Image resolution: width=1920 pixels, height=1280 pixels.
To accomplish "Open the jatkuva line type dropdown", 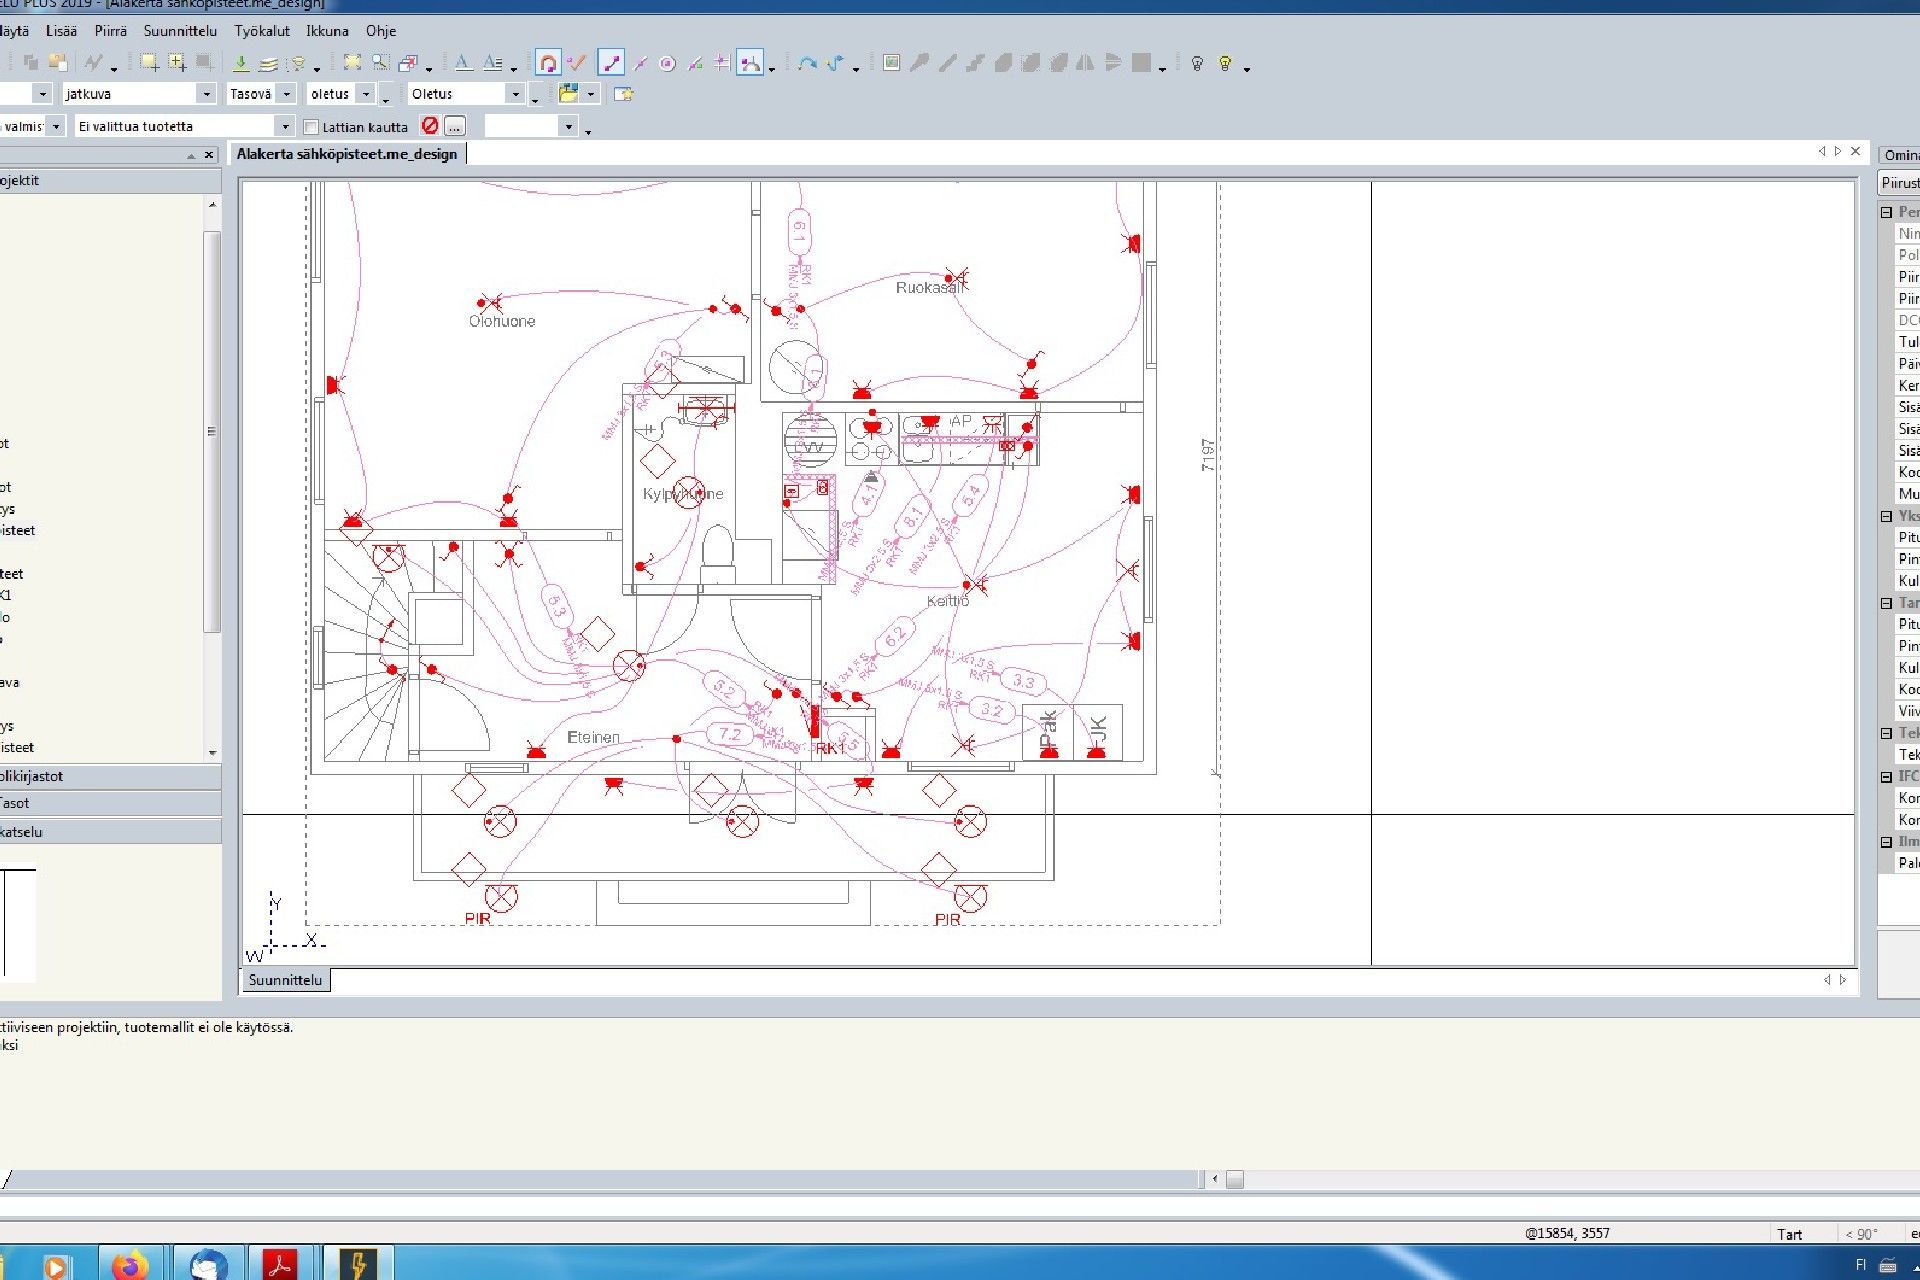I will (x=207, y=94).
